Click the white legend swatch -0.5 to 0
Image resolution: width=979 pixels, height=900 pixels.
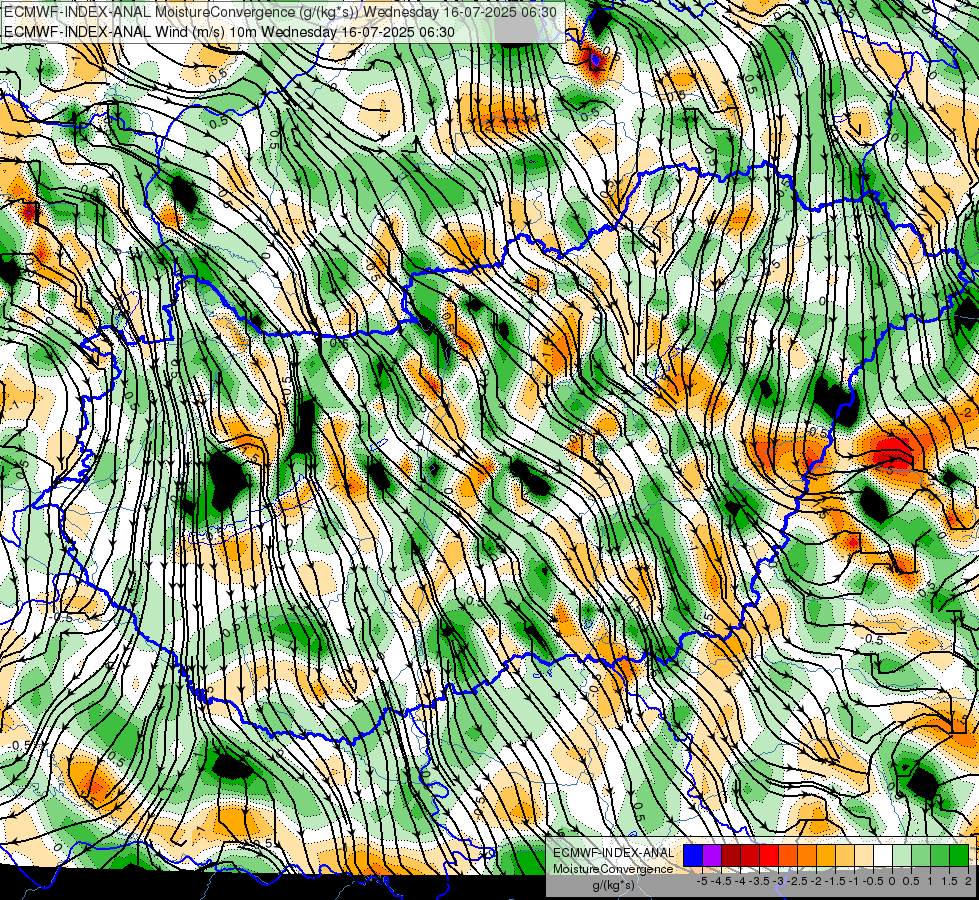[883, 855]
